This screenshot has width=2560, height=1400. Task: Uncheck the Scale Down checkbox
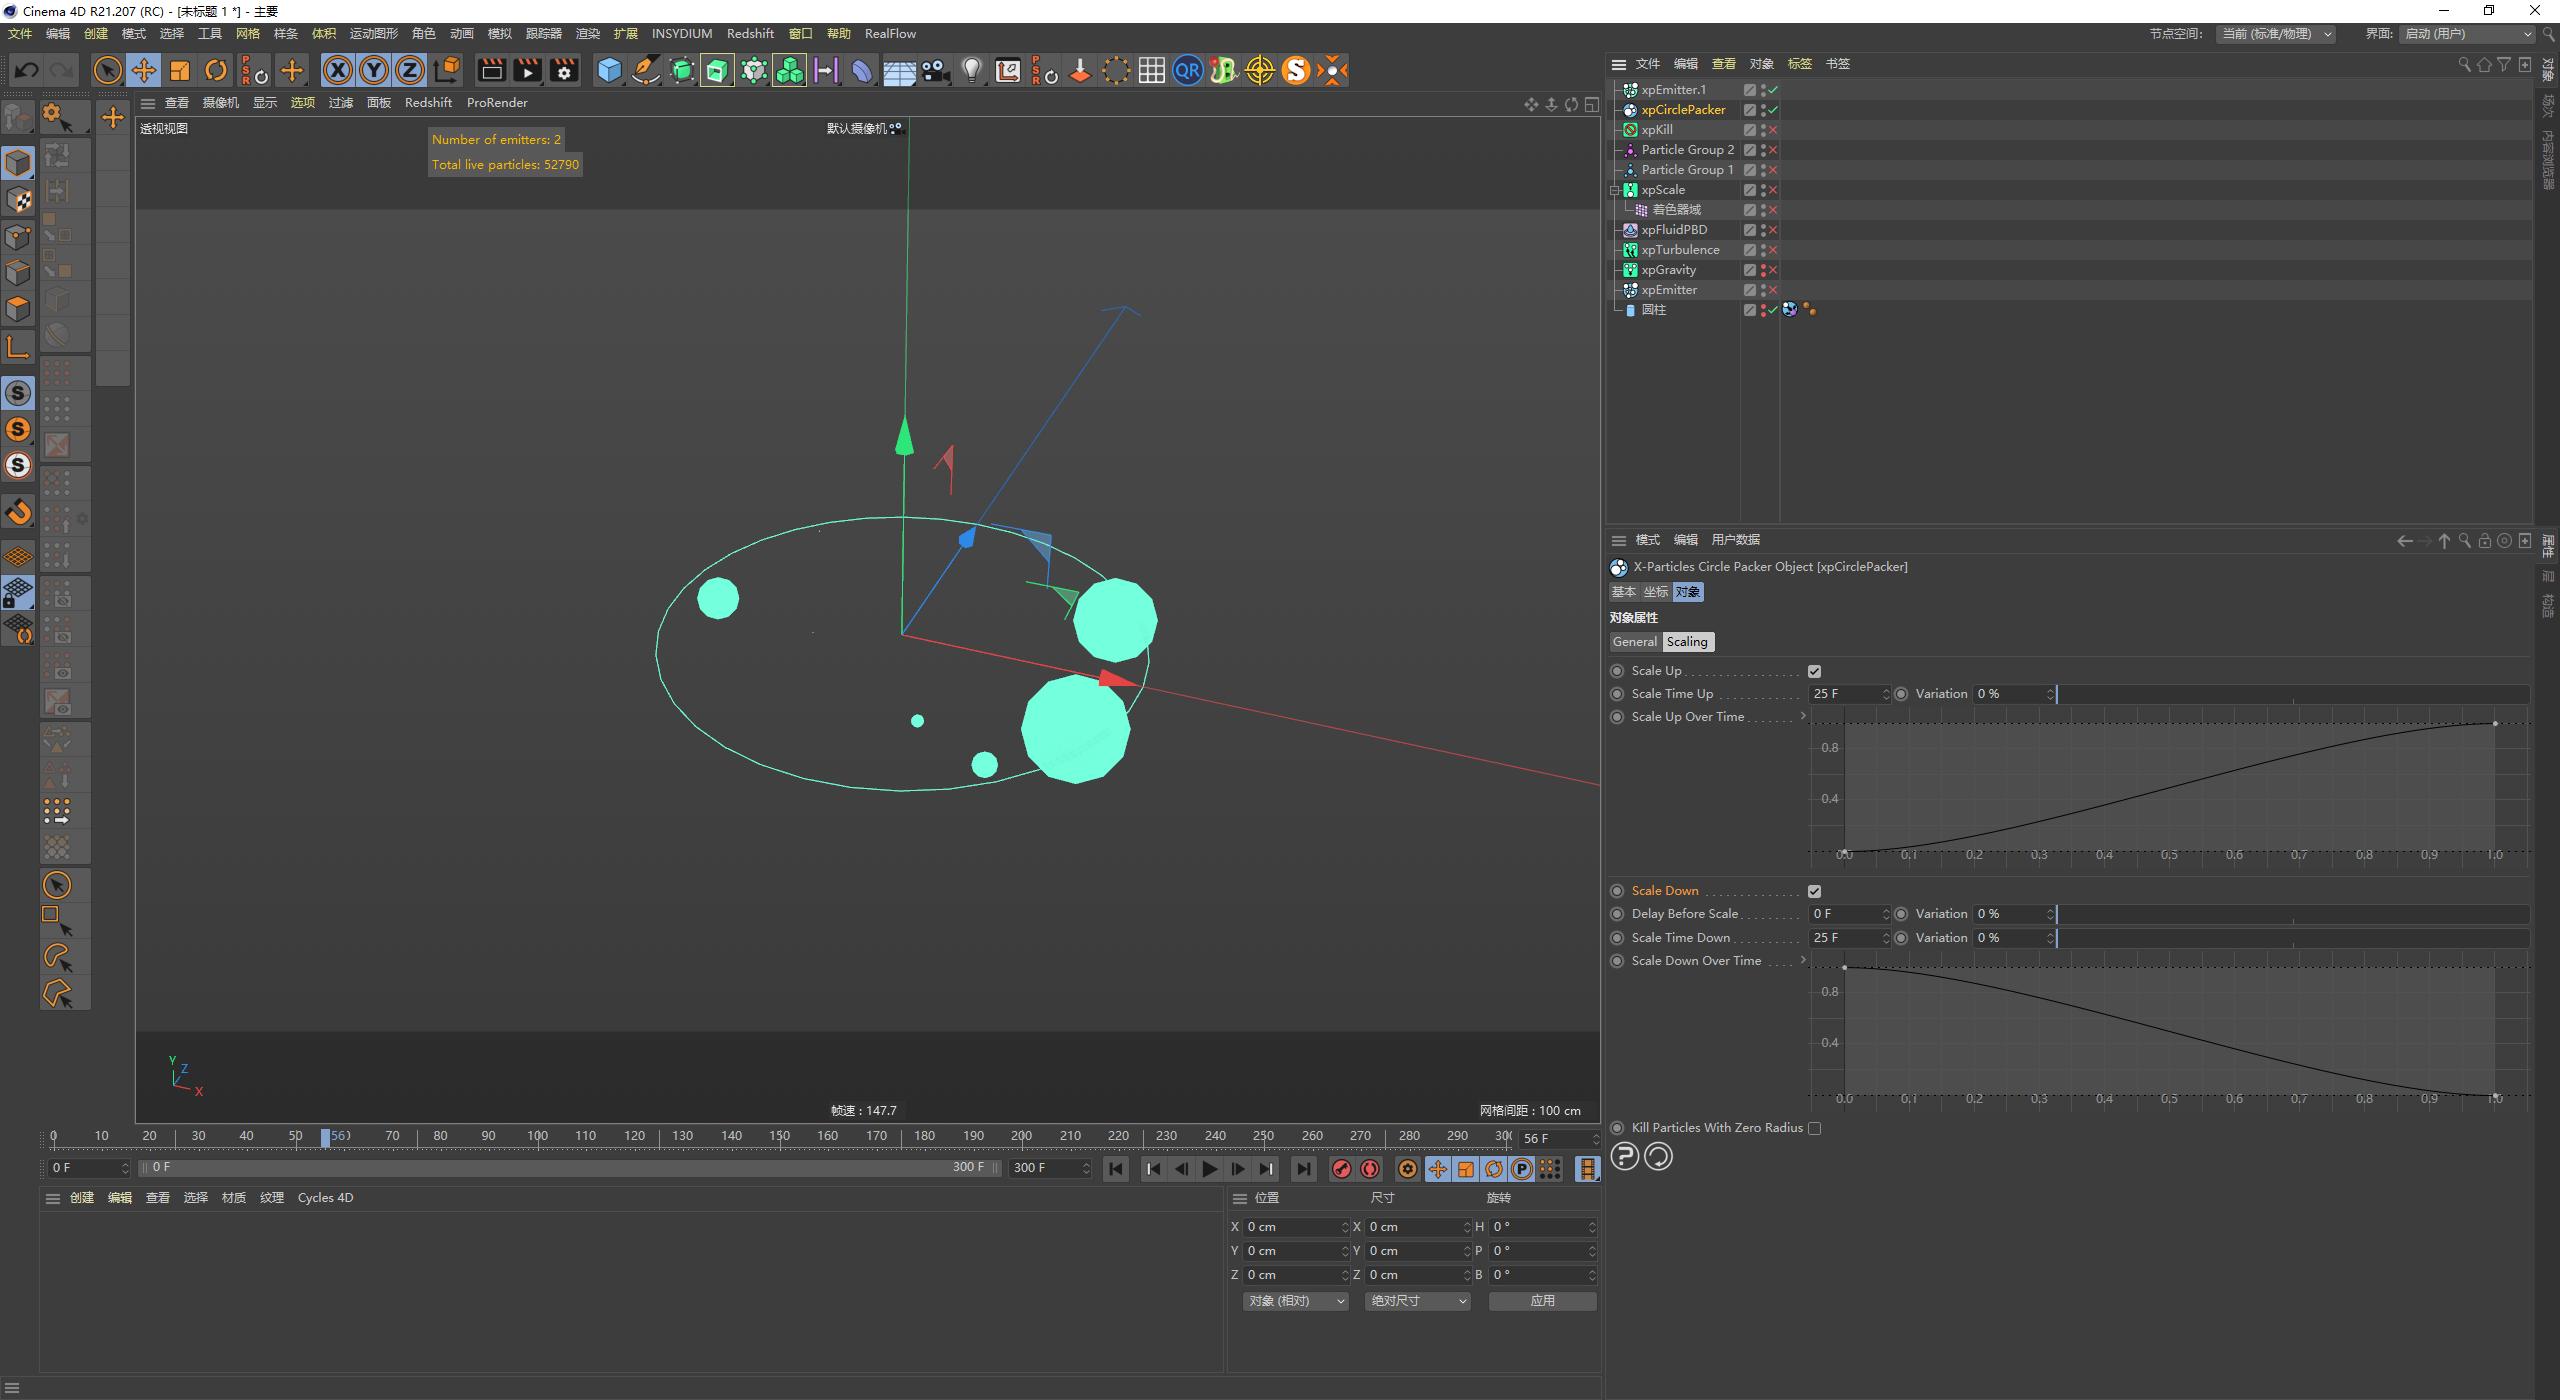point(1816,890)
